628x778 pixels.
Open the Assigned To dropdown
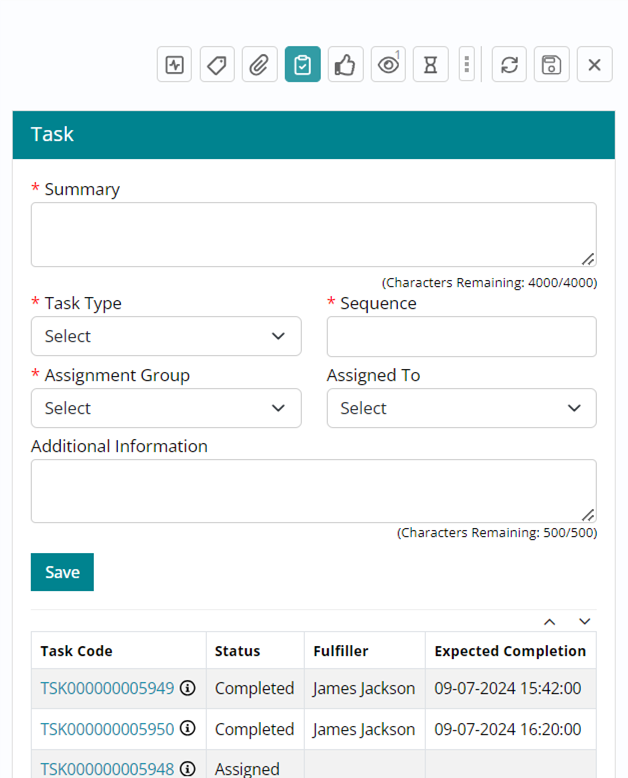click(461, 408)
